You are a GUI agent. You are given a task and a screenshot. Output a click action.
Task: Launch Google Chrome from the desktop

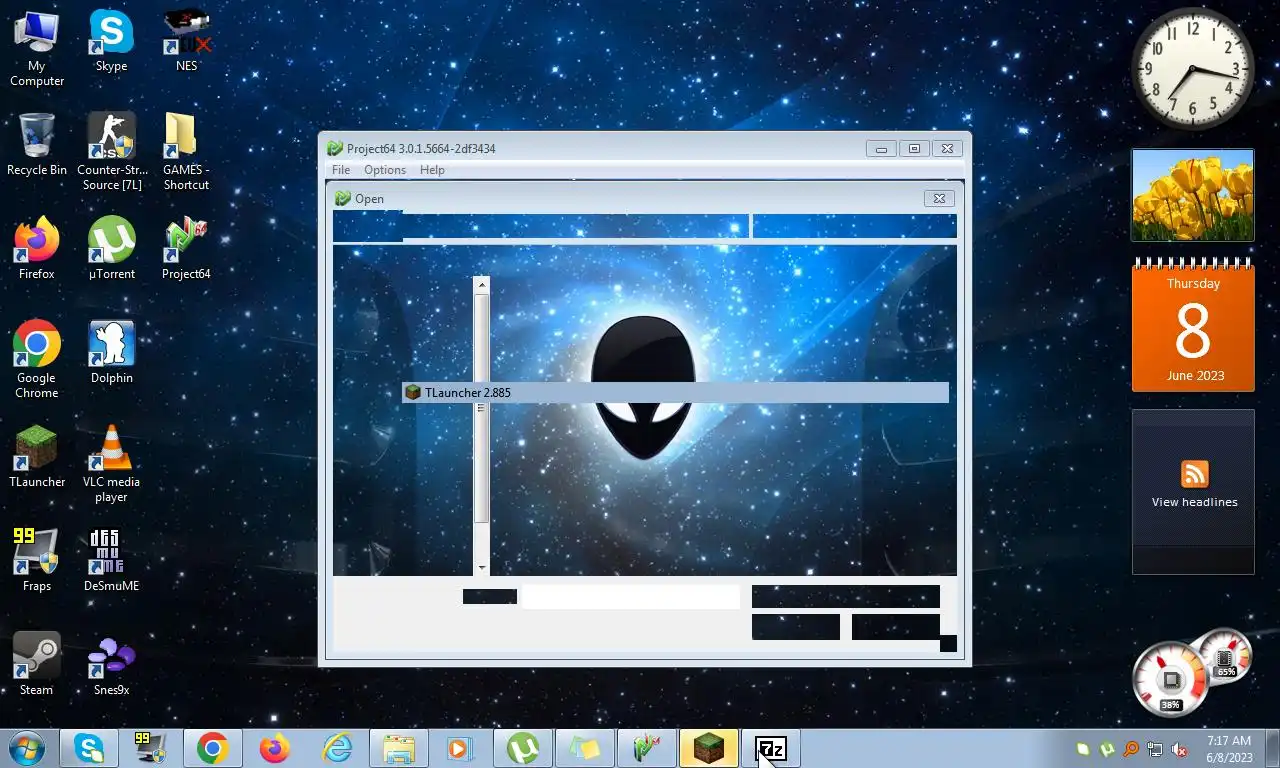pos(37,360)
